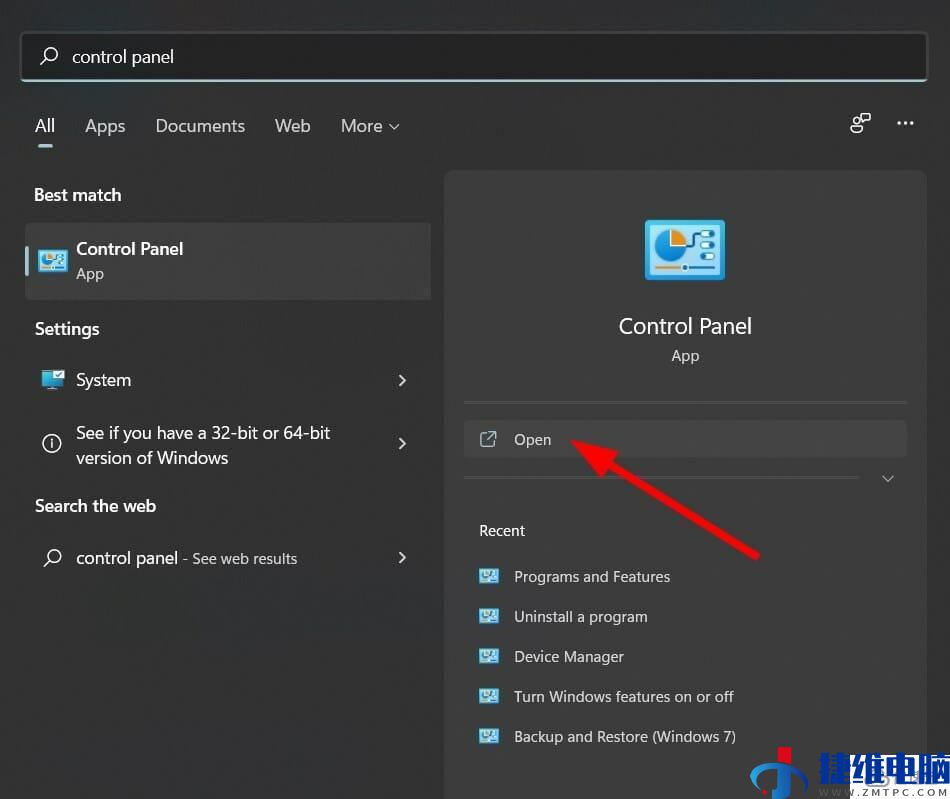This screenshot has height=799, width=950.
Task: Click the web search magnifier icon
Action: click(x=53, y=557)
